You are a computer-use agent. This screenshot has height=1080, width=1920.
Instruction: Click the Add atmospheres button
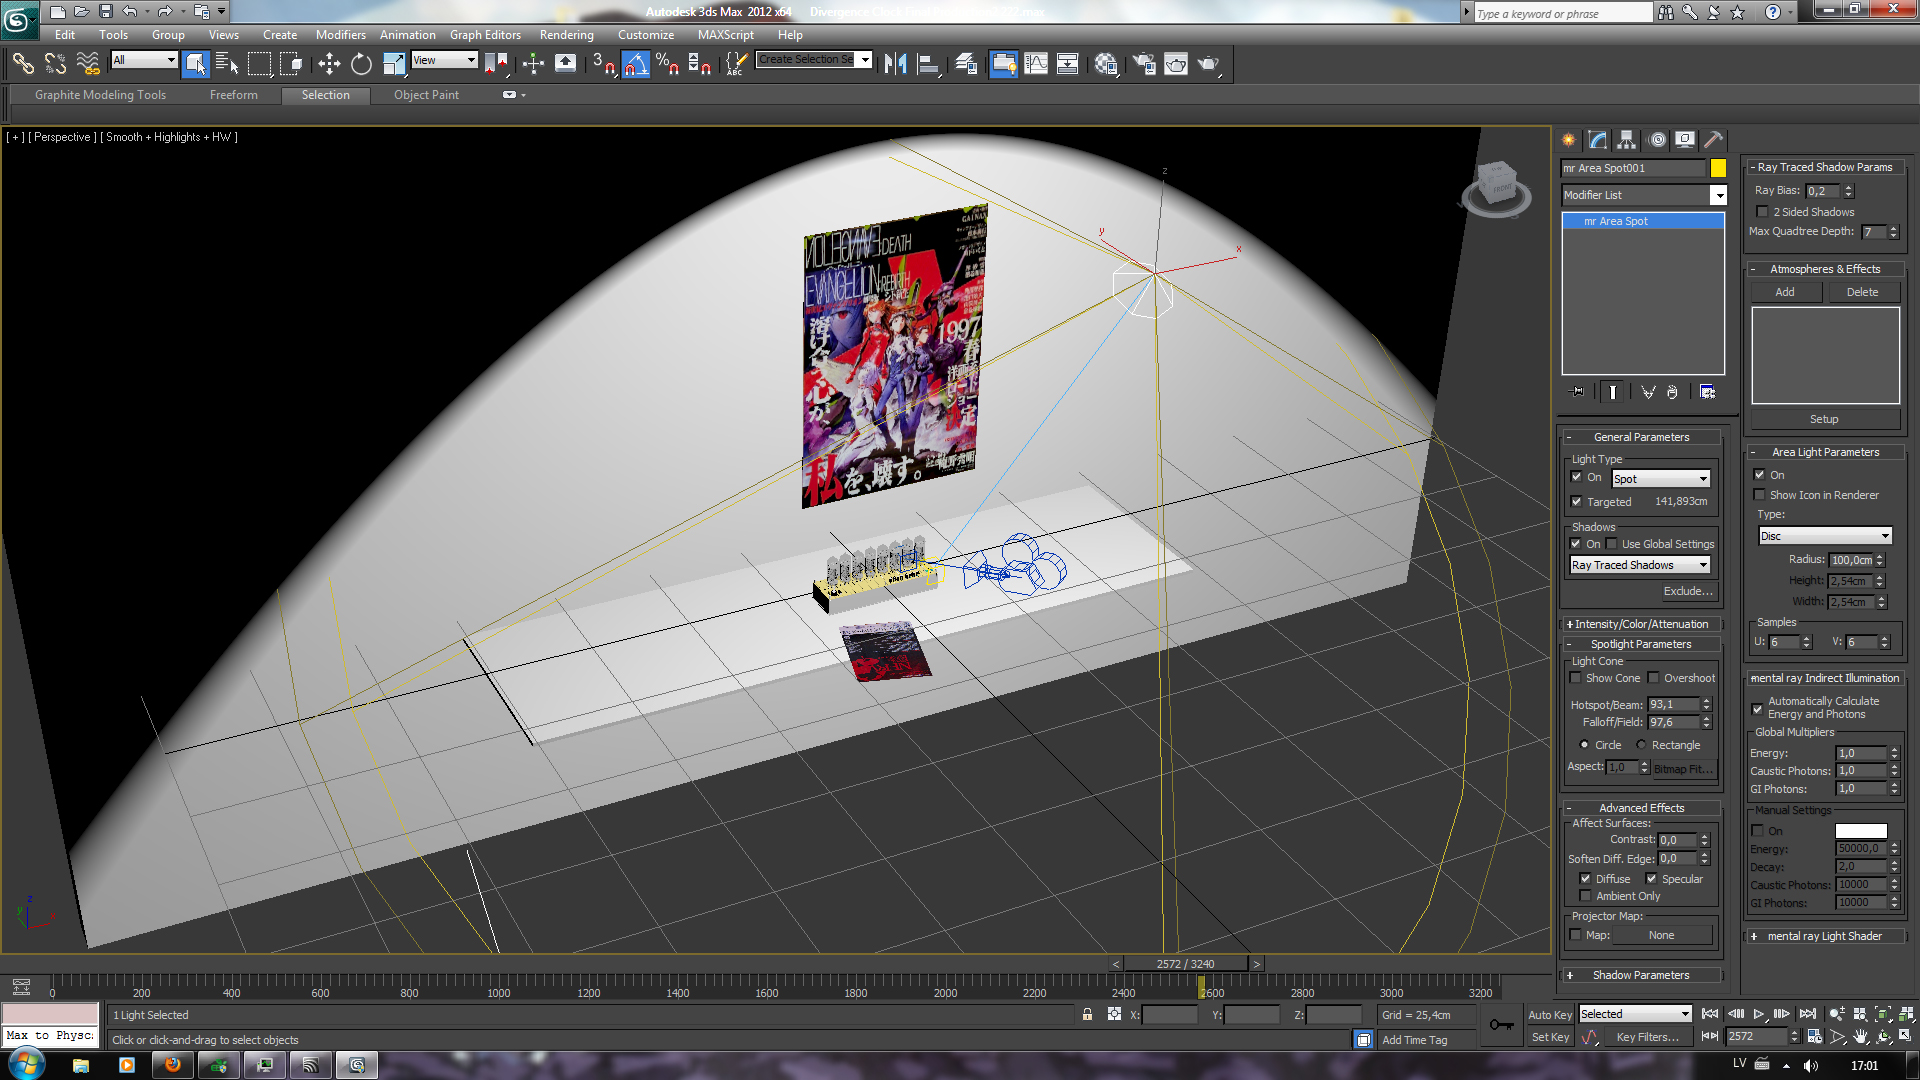pyautogui.click(x=1785, y=292)
